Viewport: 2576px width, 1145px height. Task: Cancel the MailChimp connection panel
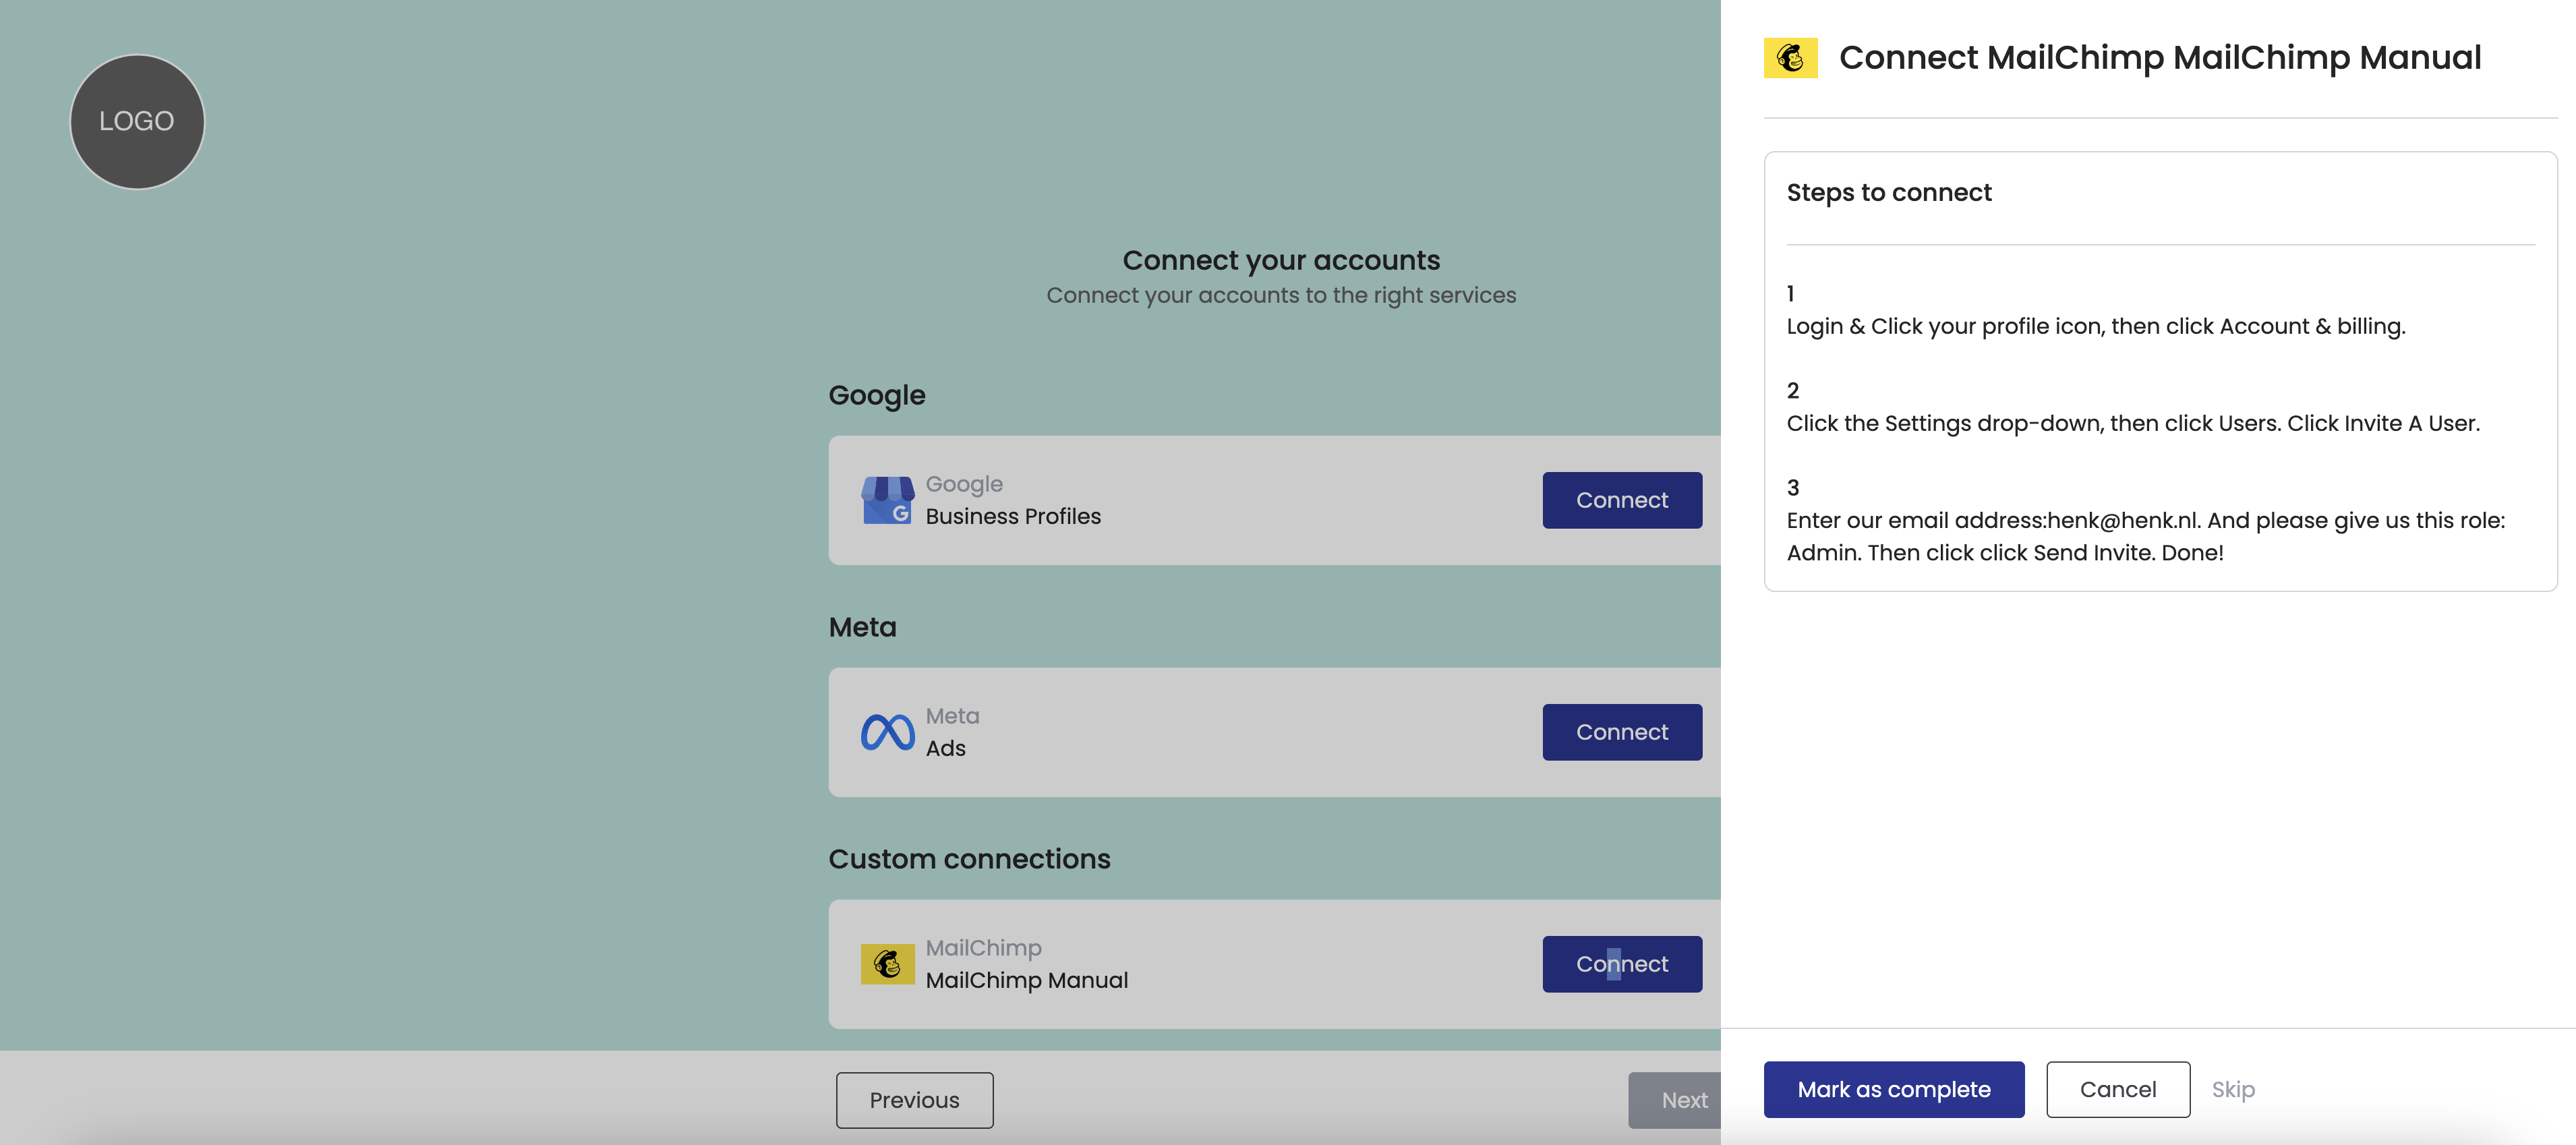coord(2118,1089)
